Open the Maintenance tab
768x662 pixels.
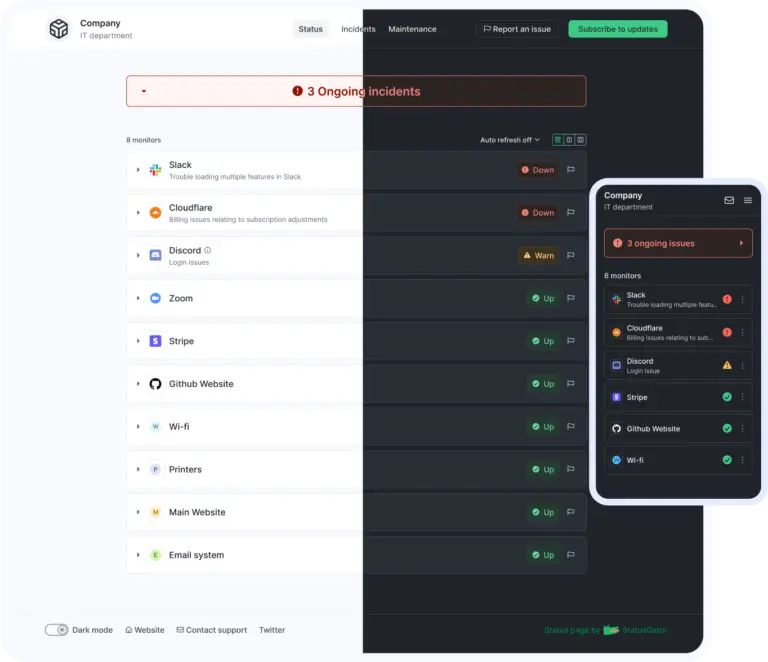click(412, 29)
